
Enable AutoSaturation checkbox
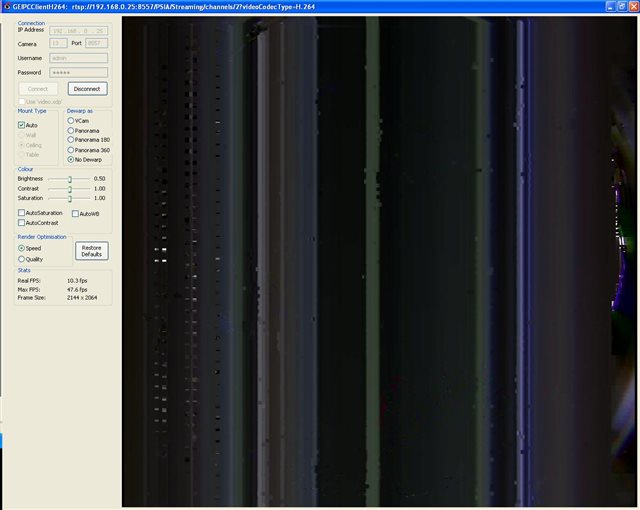[x=21, y=213]
